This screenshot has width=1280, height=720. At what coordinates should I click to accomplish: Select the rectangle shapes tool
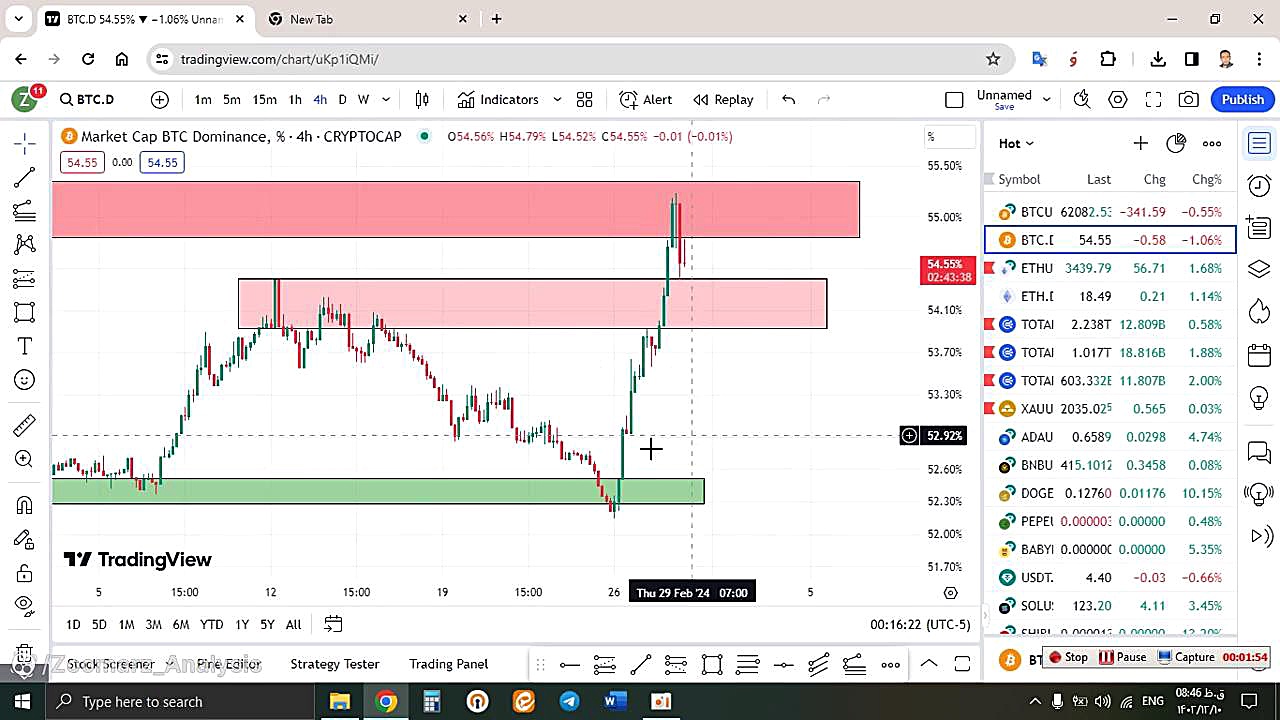25,312
